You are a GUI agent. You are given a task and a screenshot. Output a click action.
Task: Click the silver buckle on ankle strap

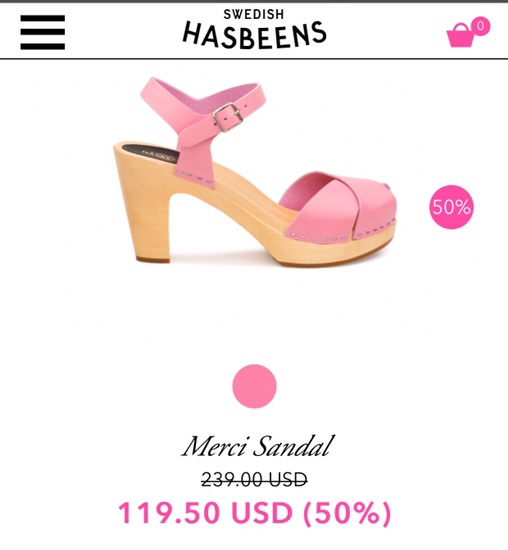pos(228,117)
